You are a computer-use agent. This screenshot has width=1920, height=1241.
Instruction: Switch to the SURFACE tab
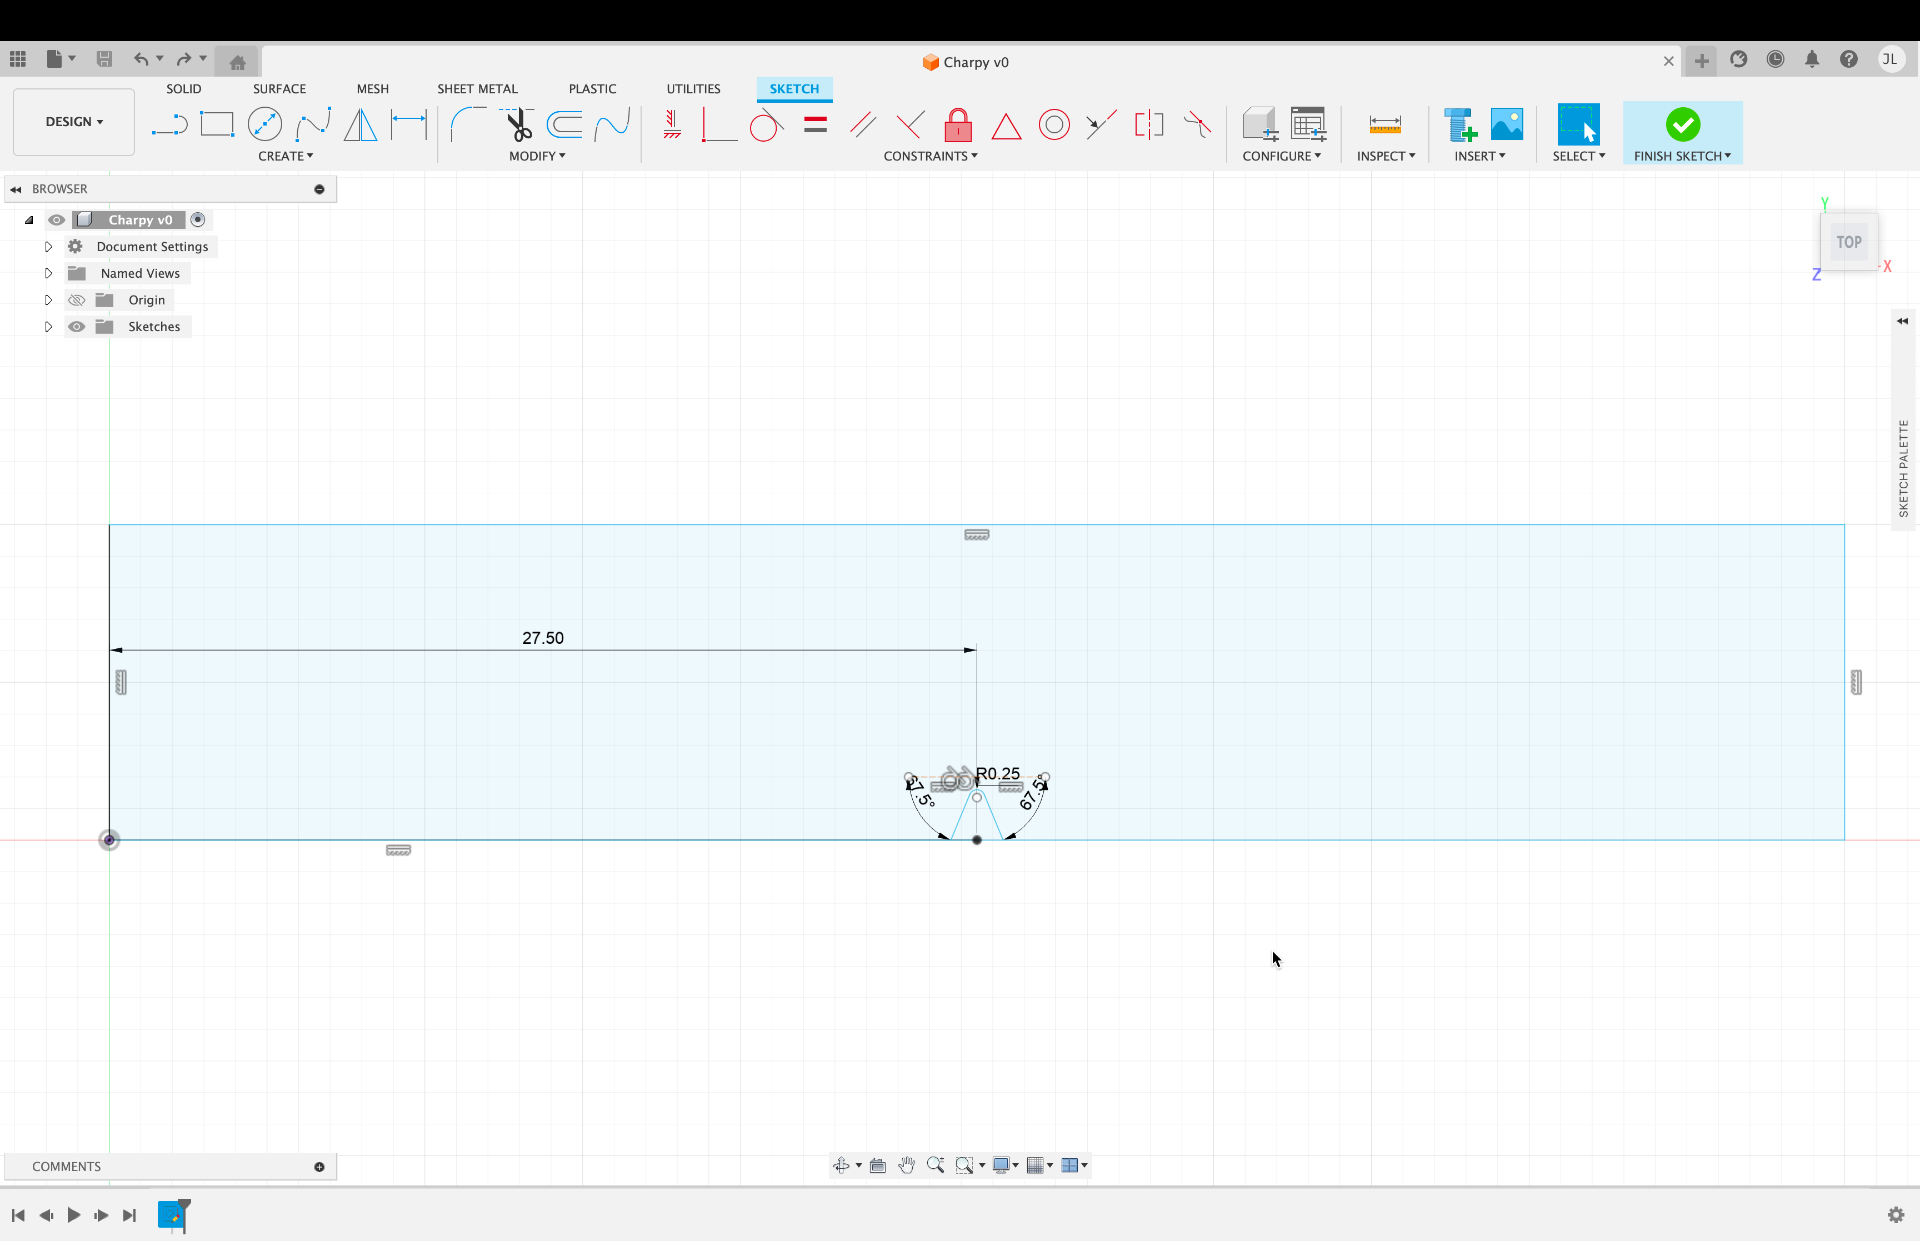pos(279,89)
